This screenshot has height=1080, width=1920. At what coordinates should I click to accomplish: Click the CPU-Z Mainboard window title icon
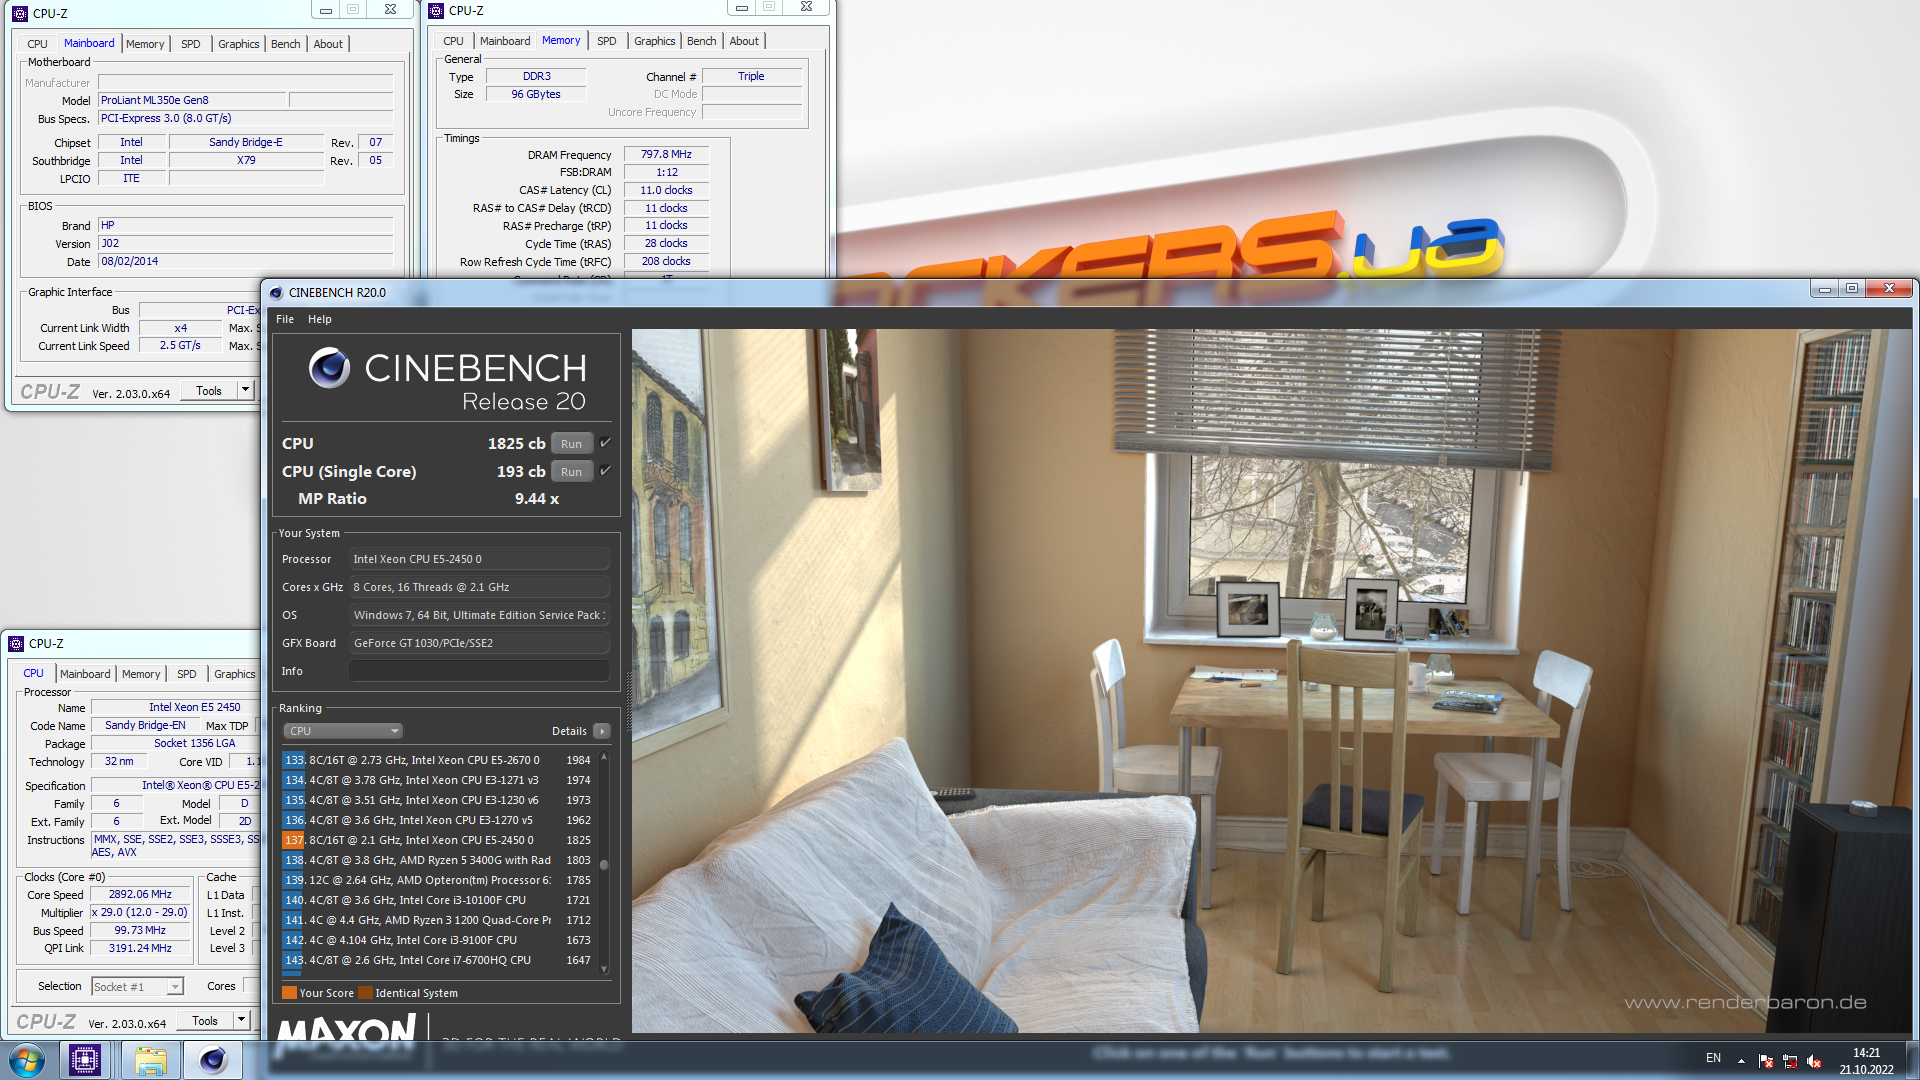19,14
